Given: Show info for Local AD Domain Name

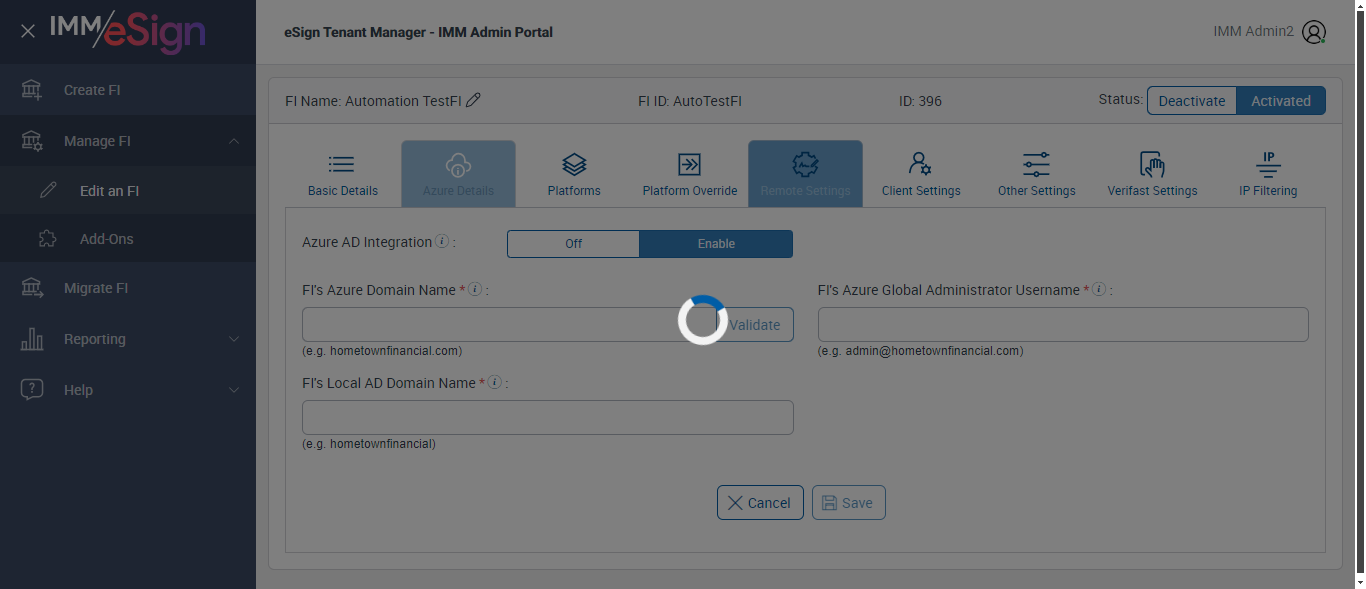Looking at the screenshot, I should pyautogui.click(x=494, y=383).
